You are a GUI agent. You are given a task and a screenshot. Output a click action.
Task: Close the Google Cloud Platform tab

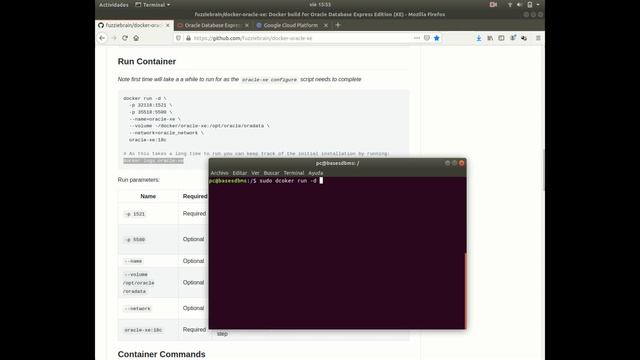(x=326, y=25)
